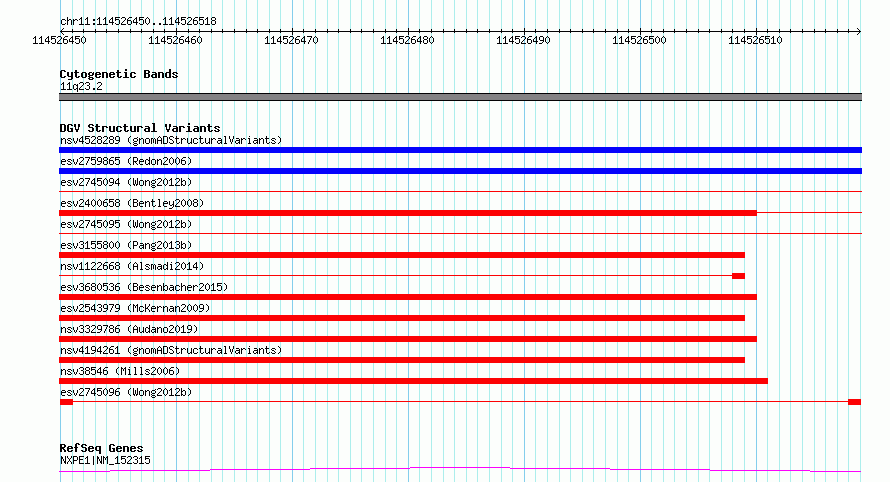Open variant esv2745095 (Wong2012b) label
Screen dimensions: 890x482
[x=126, y=224]
